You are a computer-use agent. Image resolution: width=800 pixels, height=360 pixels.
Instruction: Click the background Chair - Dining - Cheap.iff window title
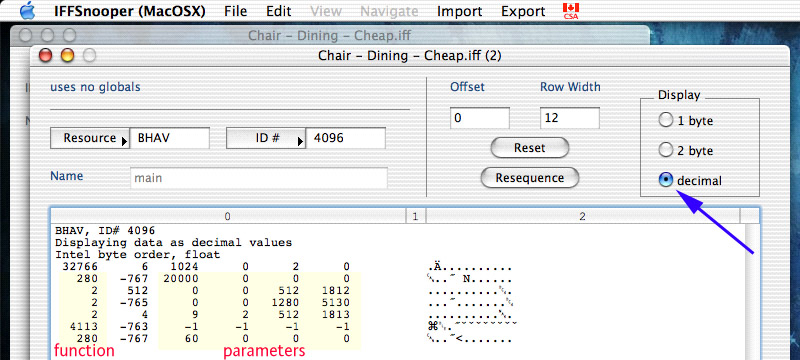click(x=329, y=36)
